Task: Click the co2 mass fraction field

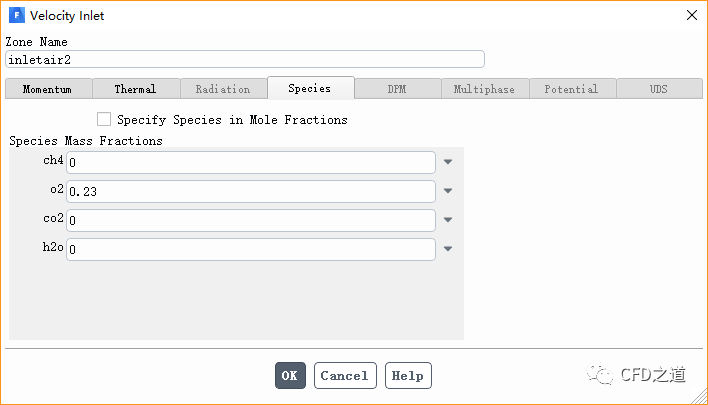Action: tap(251, 220)
